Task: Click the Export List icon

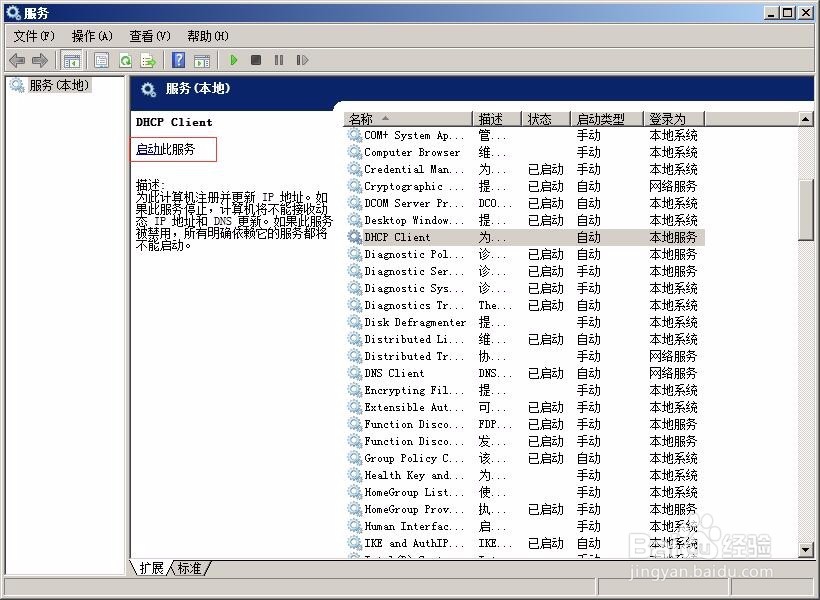Action: [x=148, y=60]
